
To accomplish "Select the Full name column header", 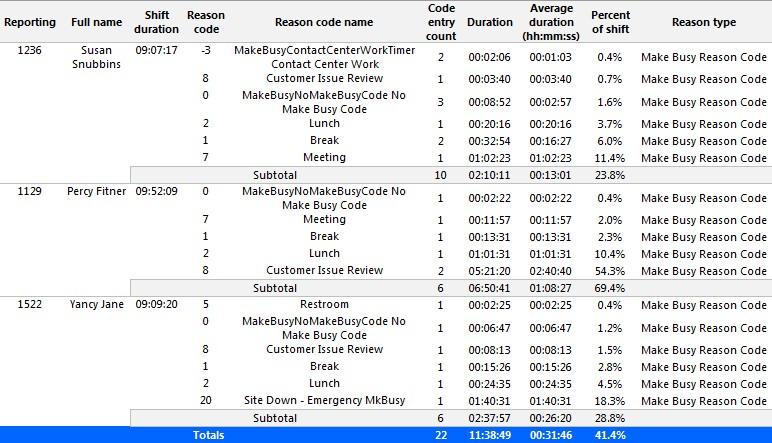I will (96, 22).
